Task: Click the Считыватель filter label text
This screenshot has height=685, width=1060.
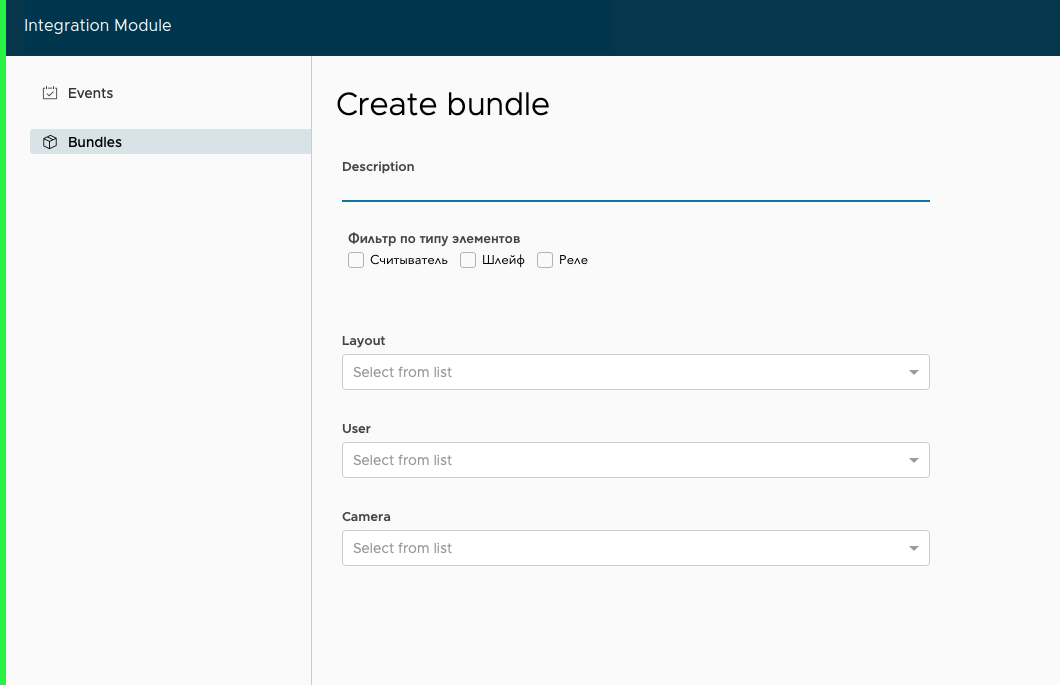Action: 409,260
